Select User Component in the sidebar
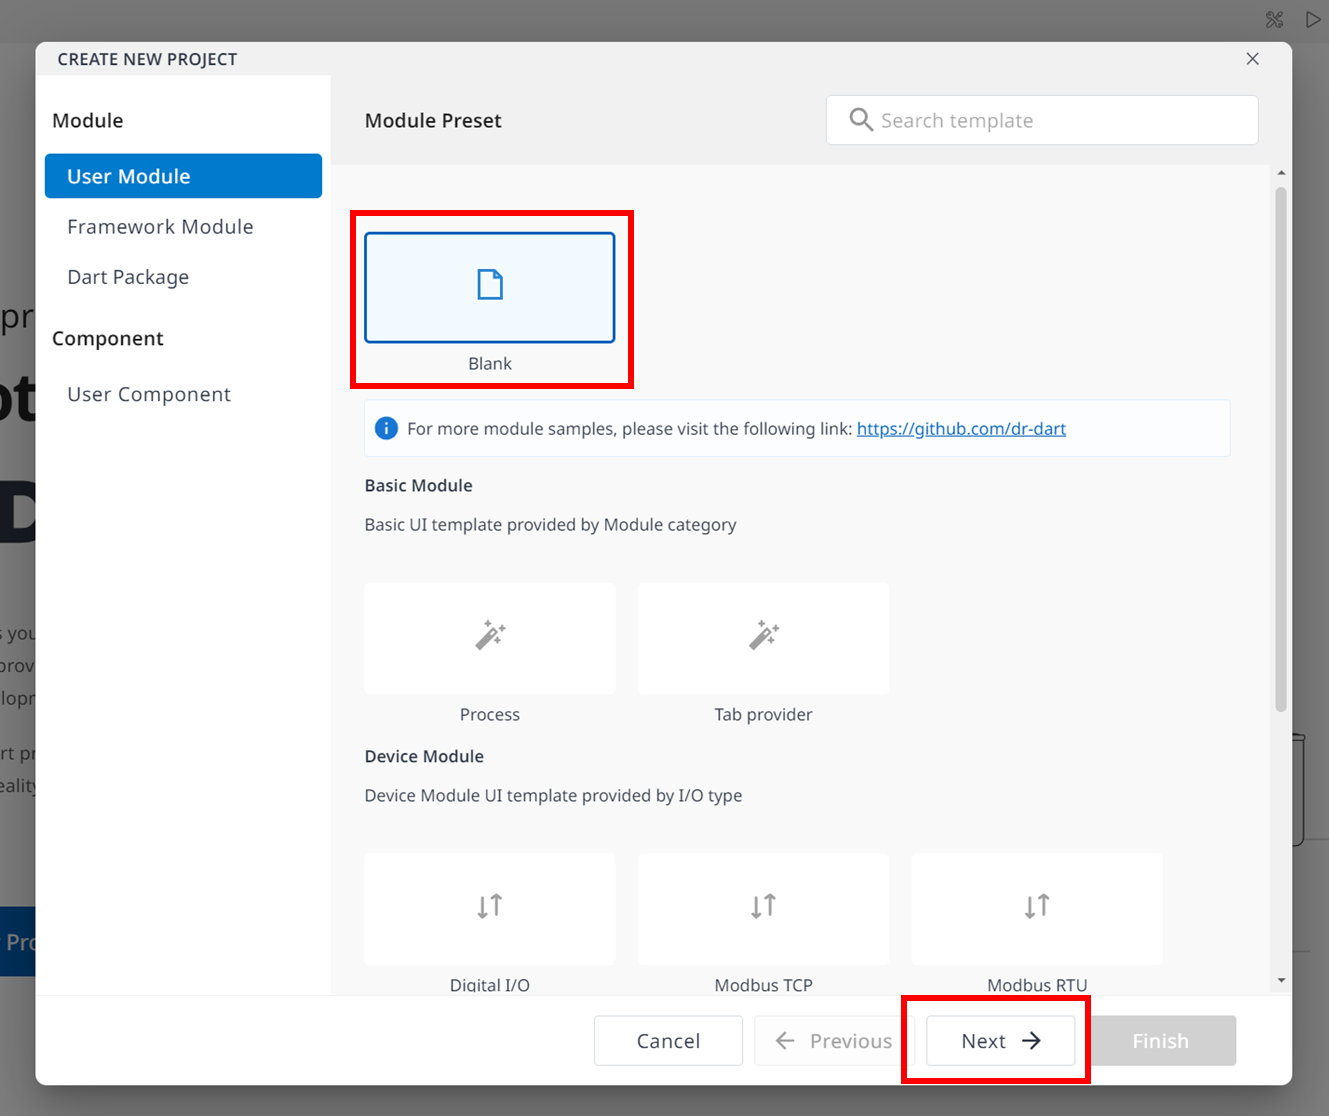Viewport: 1329px width, 1116px height. [x=183, y=394]
